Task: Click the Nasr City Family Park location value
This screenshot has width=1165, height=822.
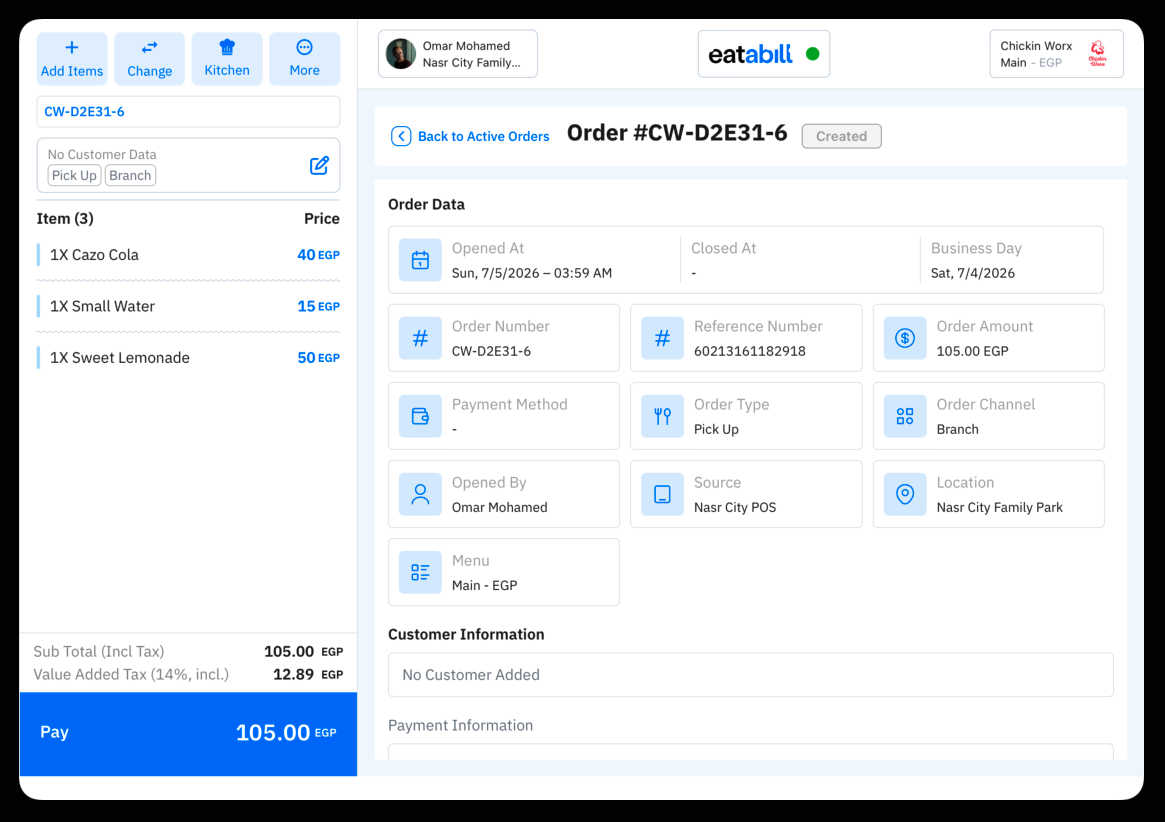Action: click(999, 507)
